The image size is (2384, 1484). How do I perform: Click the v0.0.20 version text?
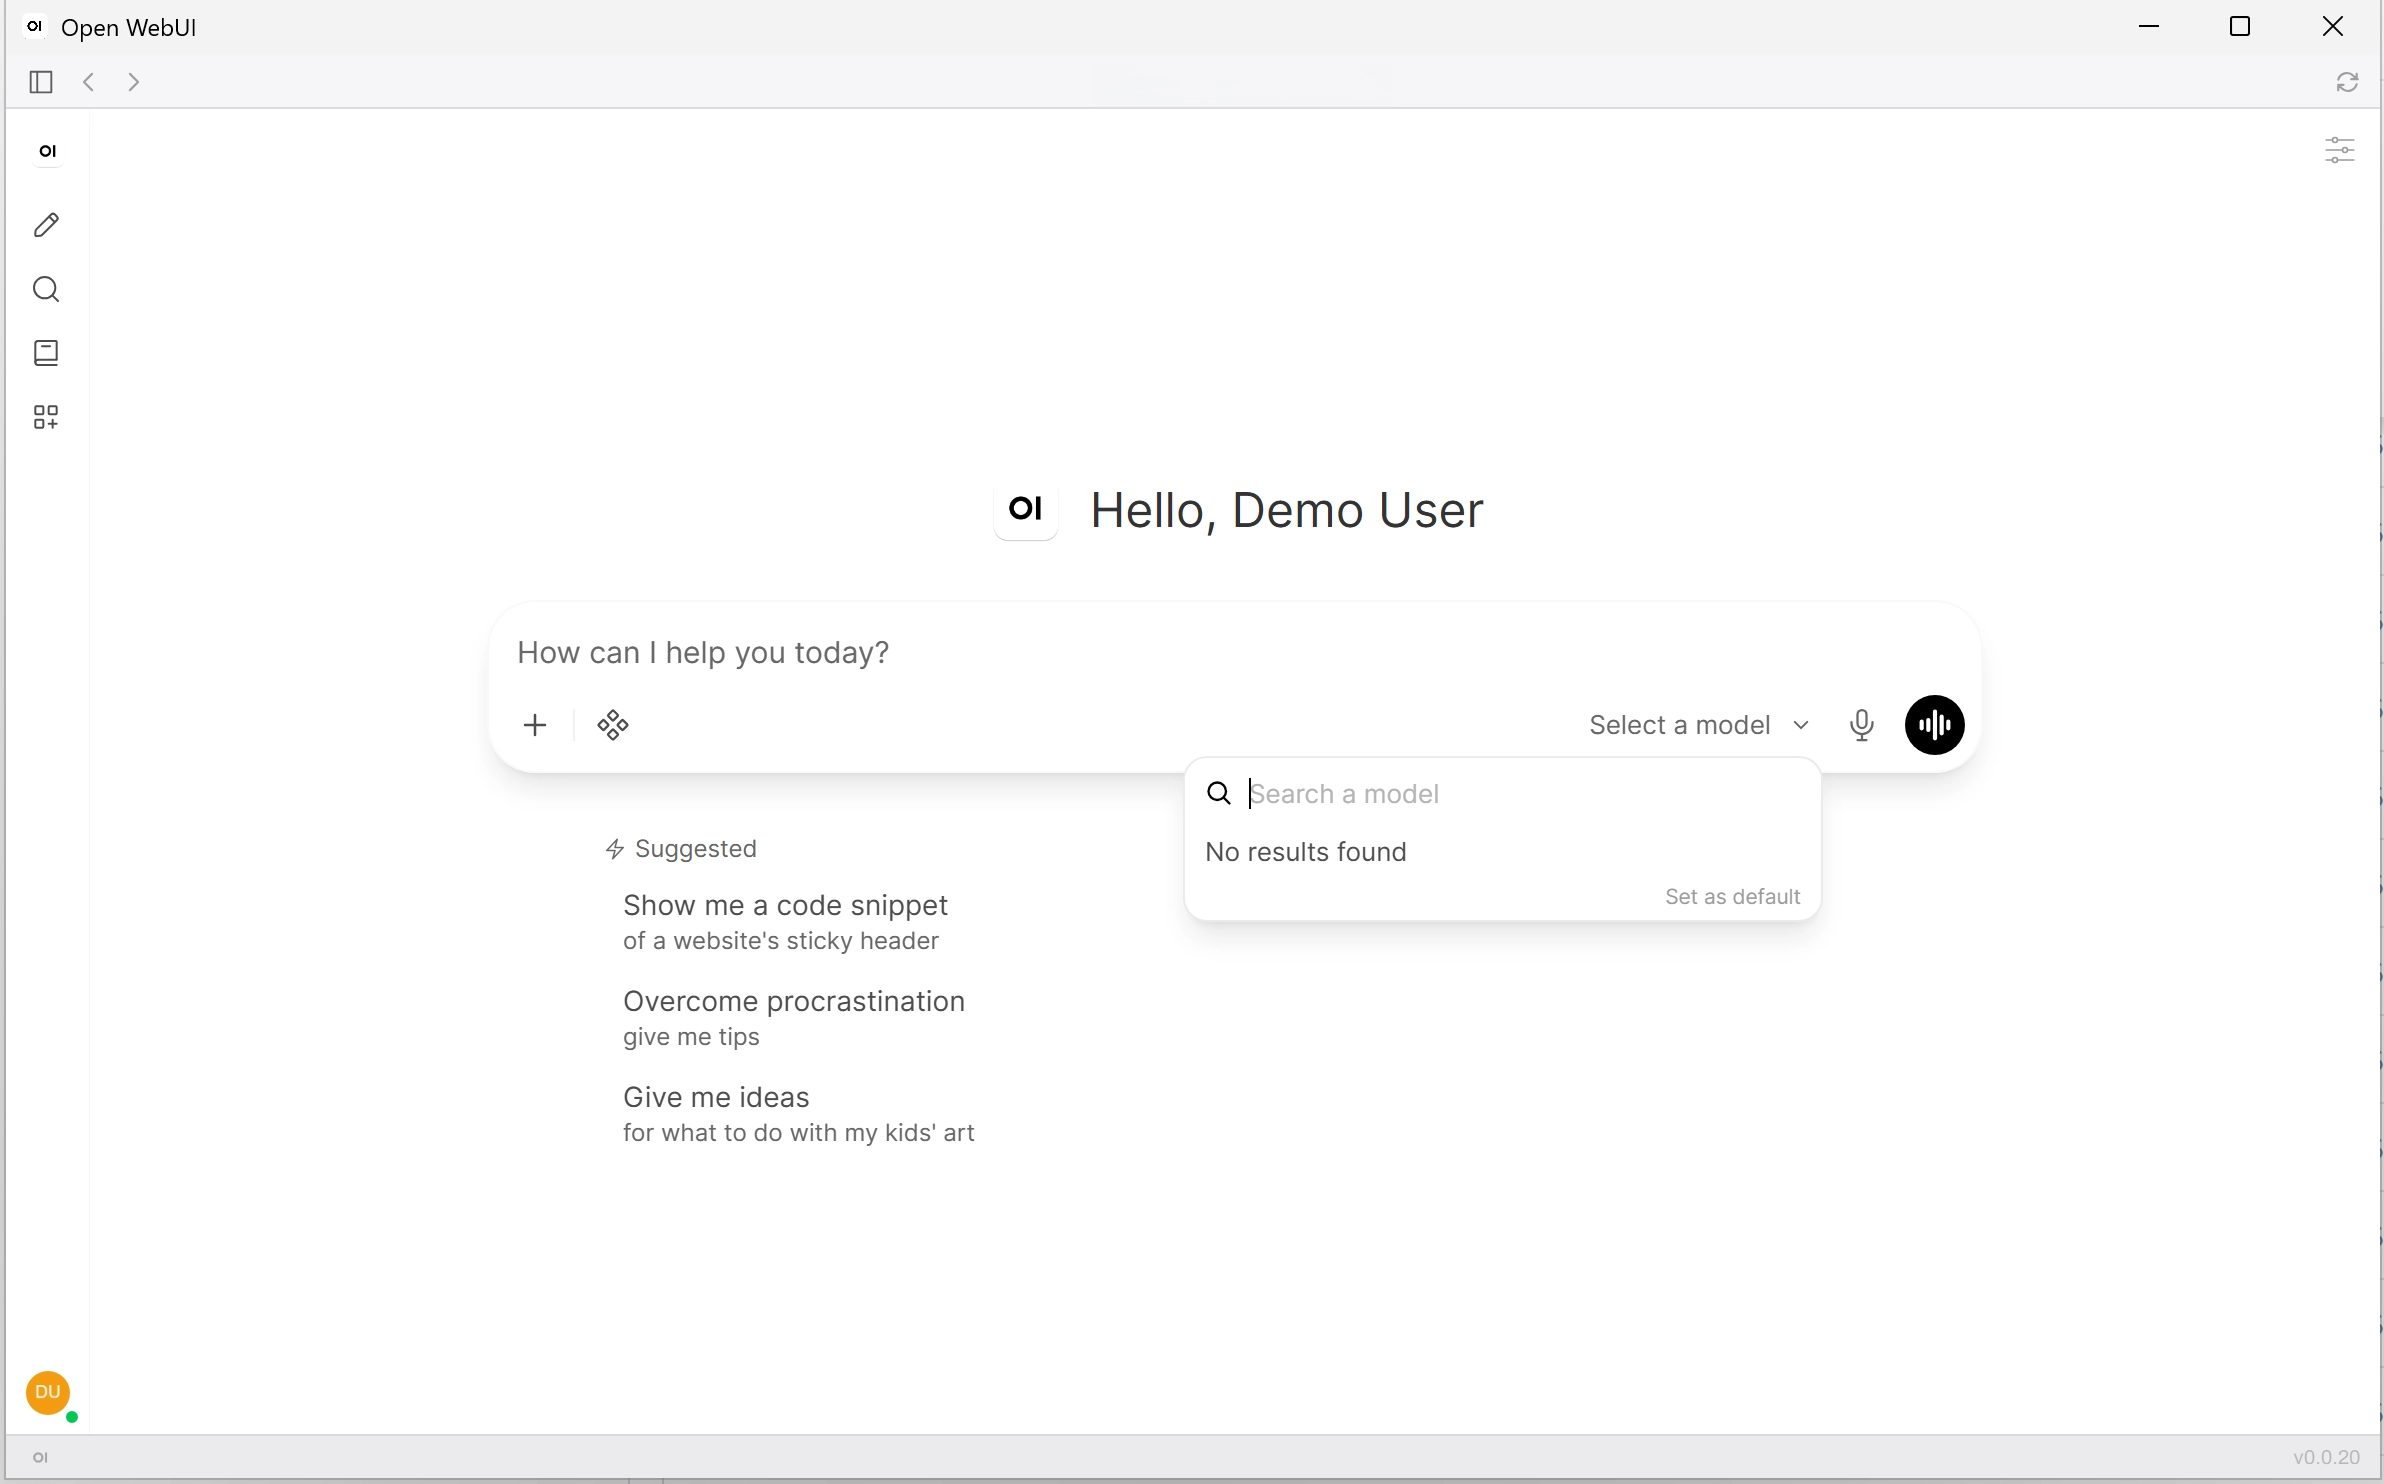coord(2326,1458)
